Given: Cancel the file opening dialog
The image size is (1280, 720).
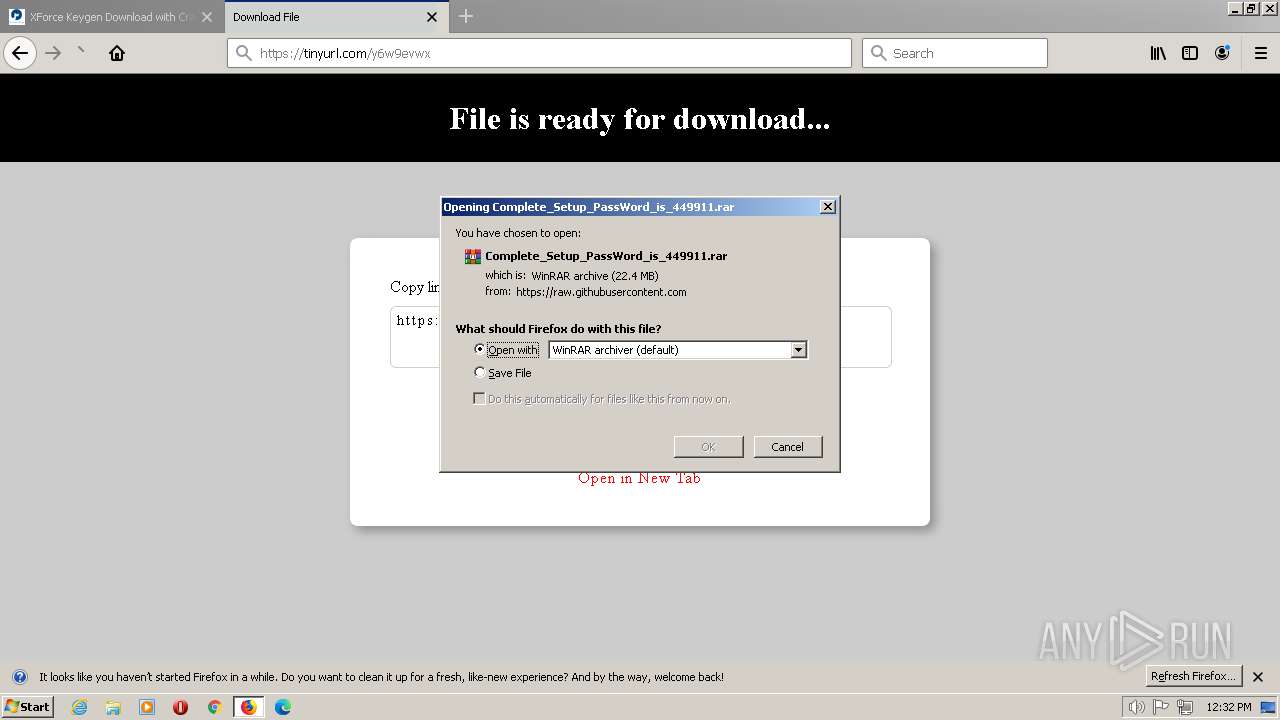Looking at the screenshot, I should [787, 447].
